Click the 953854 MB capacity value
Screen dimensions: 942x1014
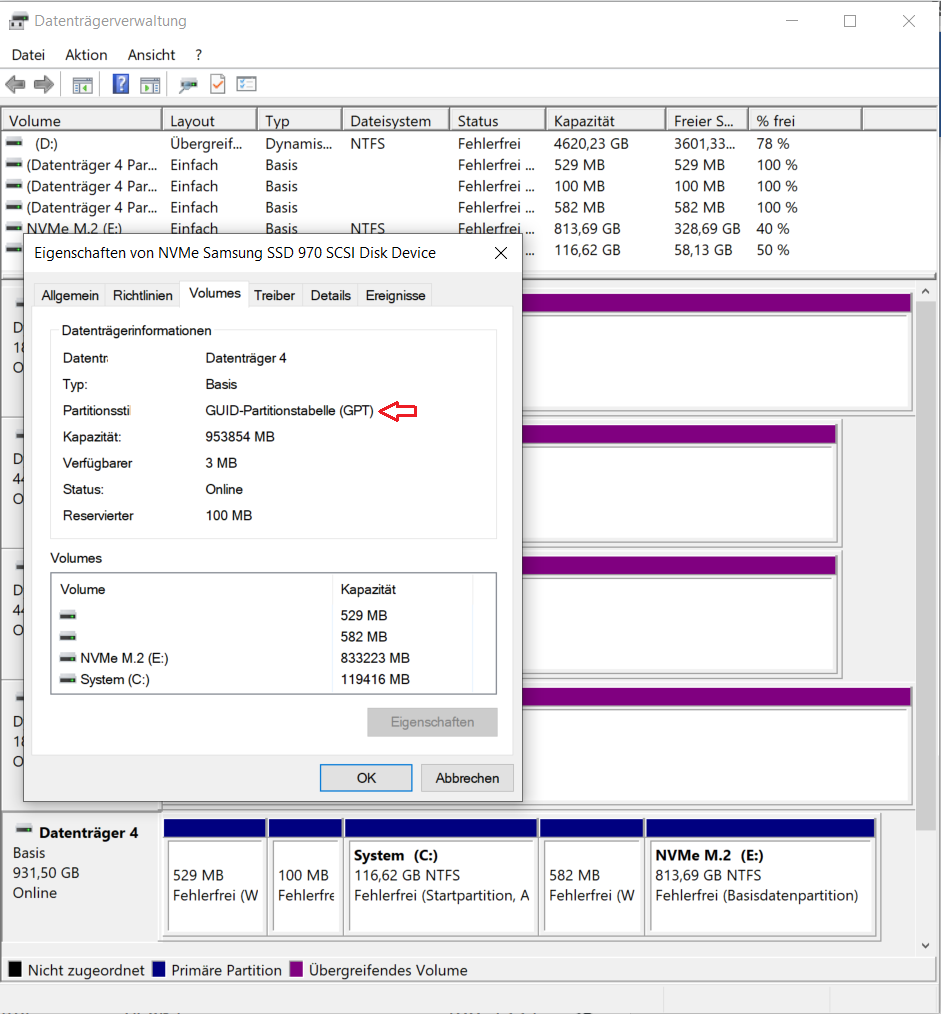(240, 437)
